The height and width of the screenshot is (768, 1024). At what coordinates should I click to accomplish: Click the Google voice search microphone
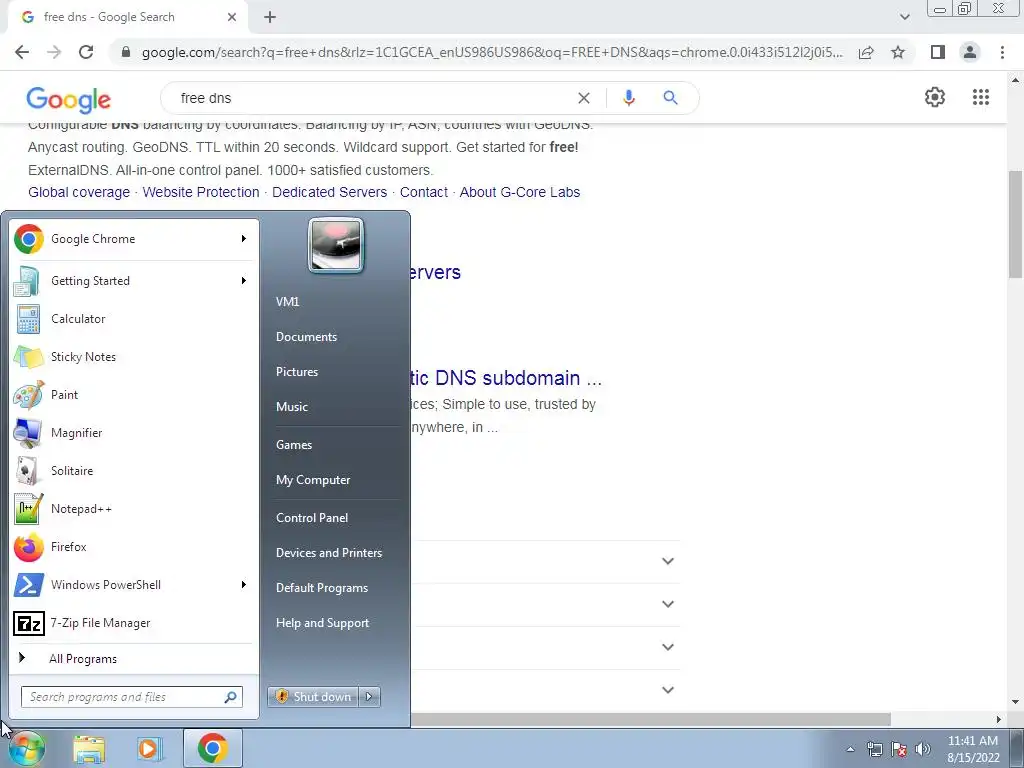click(x=628, y=98)
